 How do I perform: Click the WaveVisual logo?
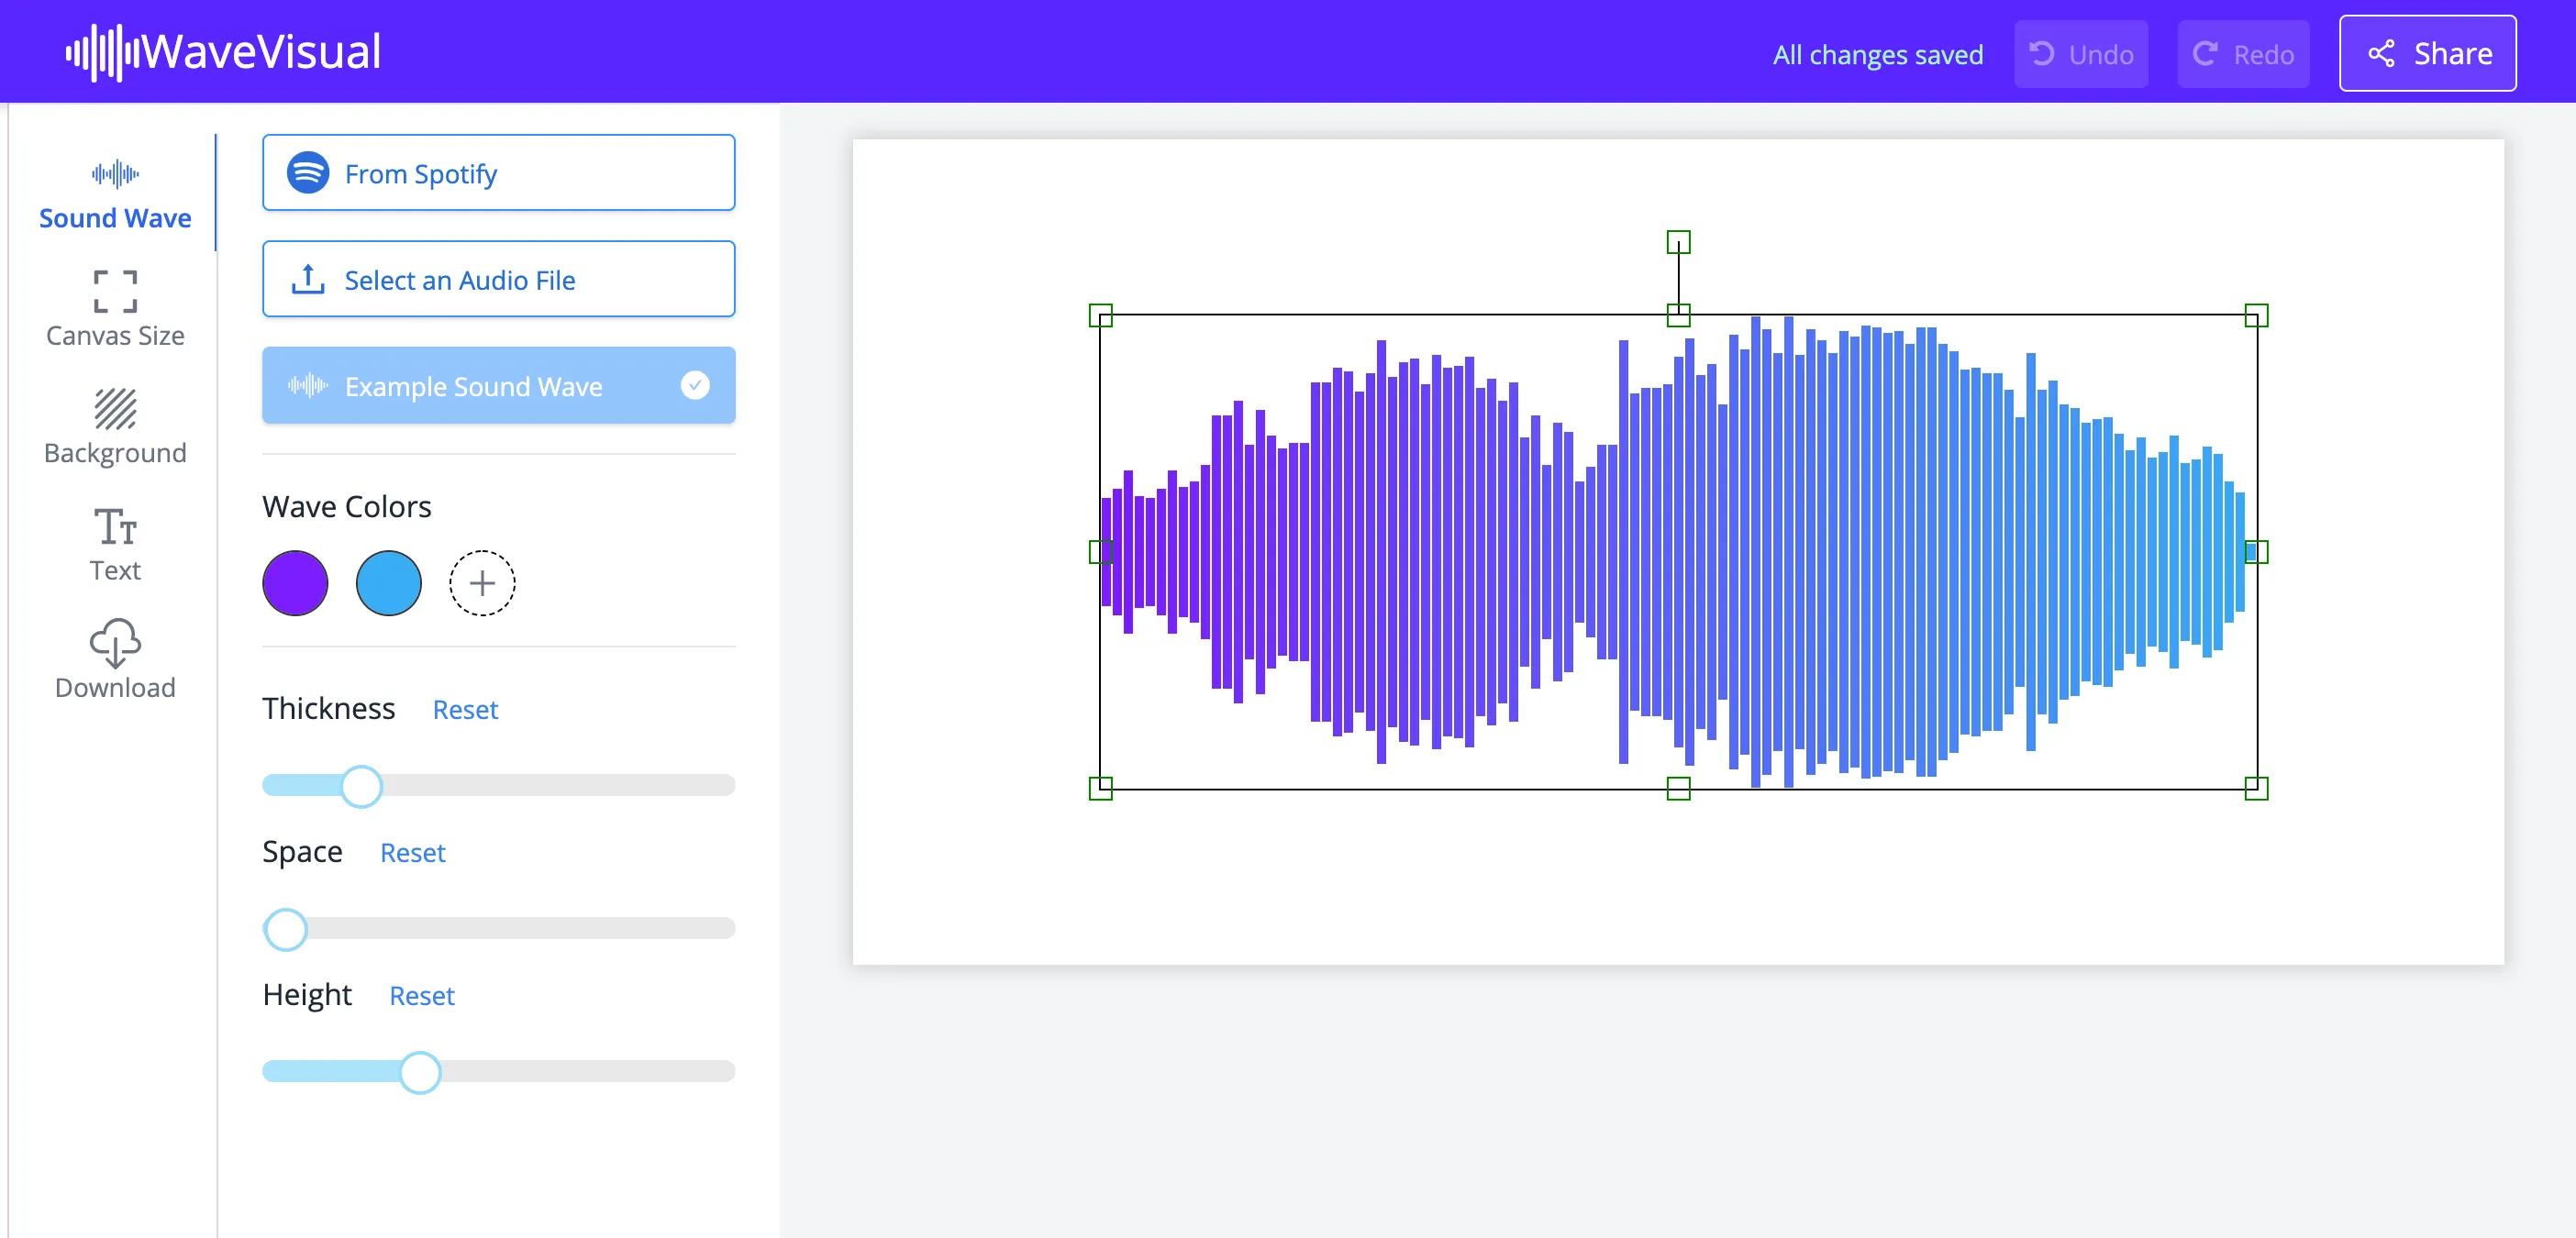pos(223,52)
